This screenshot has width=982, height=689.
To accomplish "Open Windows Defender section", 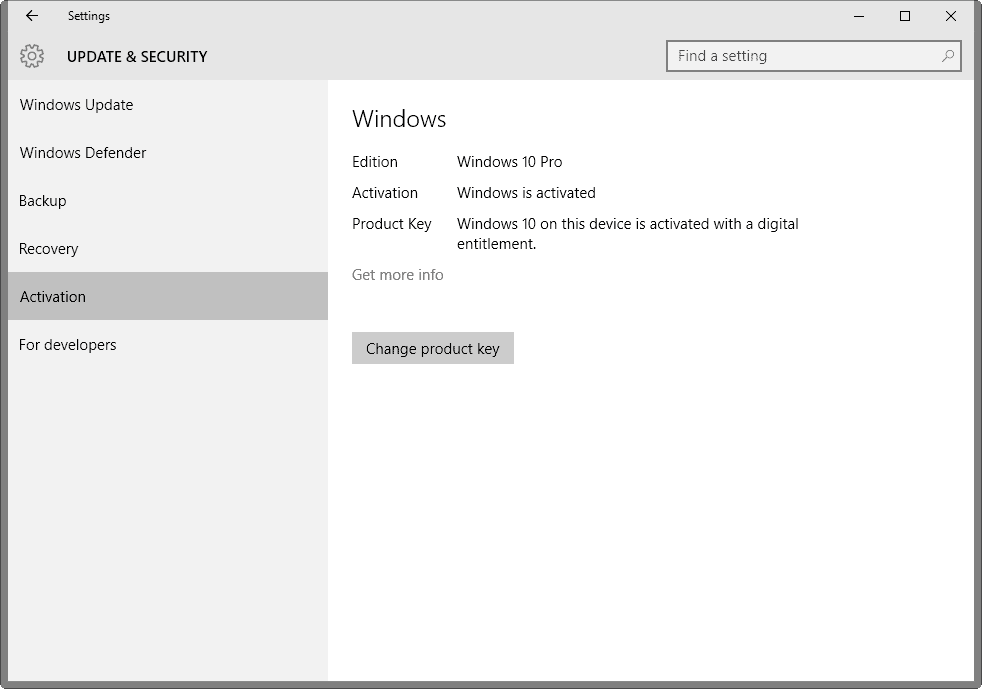I will point(168,153).
